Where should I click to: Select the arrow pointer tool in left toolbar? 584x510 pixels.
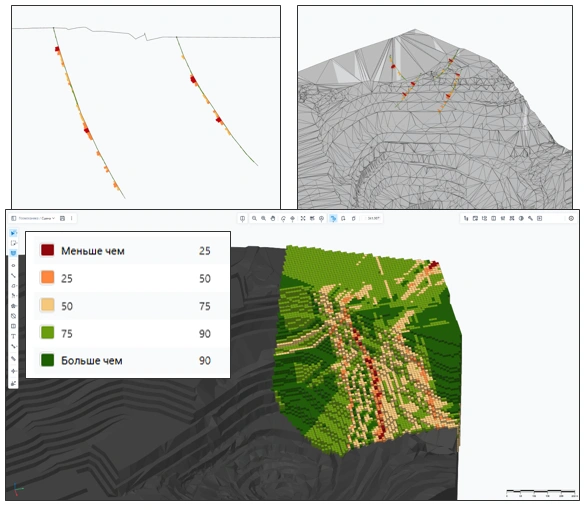coord(13,233)
